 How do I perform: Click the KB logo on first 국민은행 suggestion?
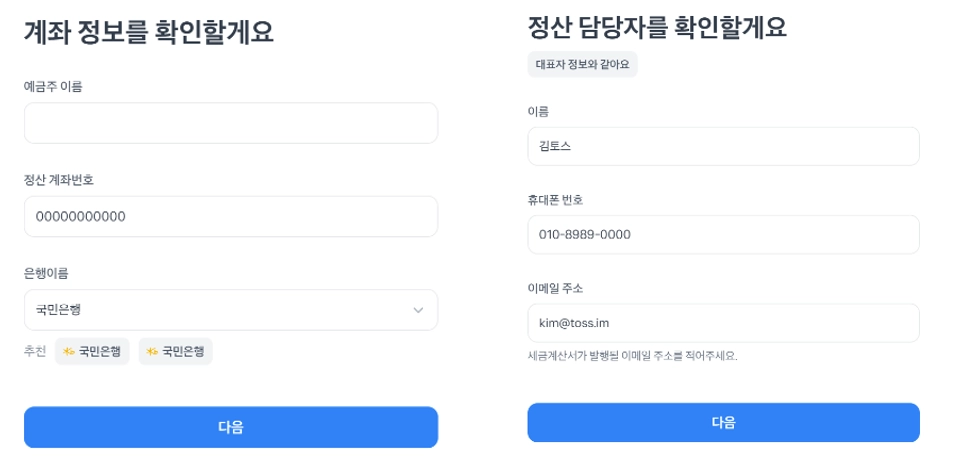click(69, 352)
